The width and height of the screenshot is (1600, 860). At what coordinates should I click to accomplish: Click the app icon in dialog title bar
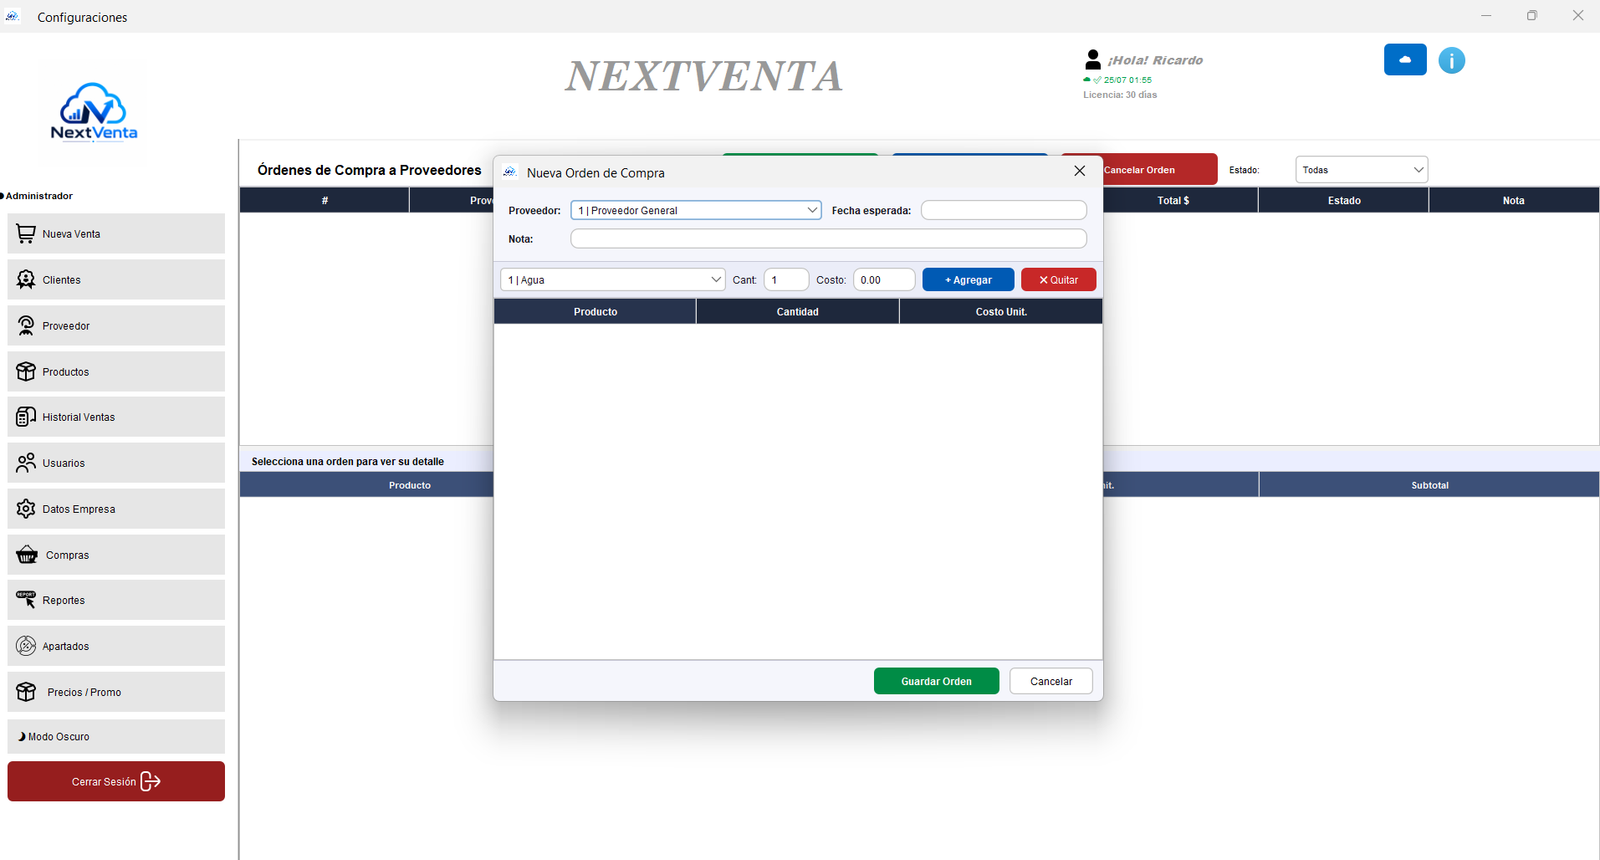point(510,172)
